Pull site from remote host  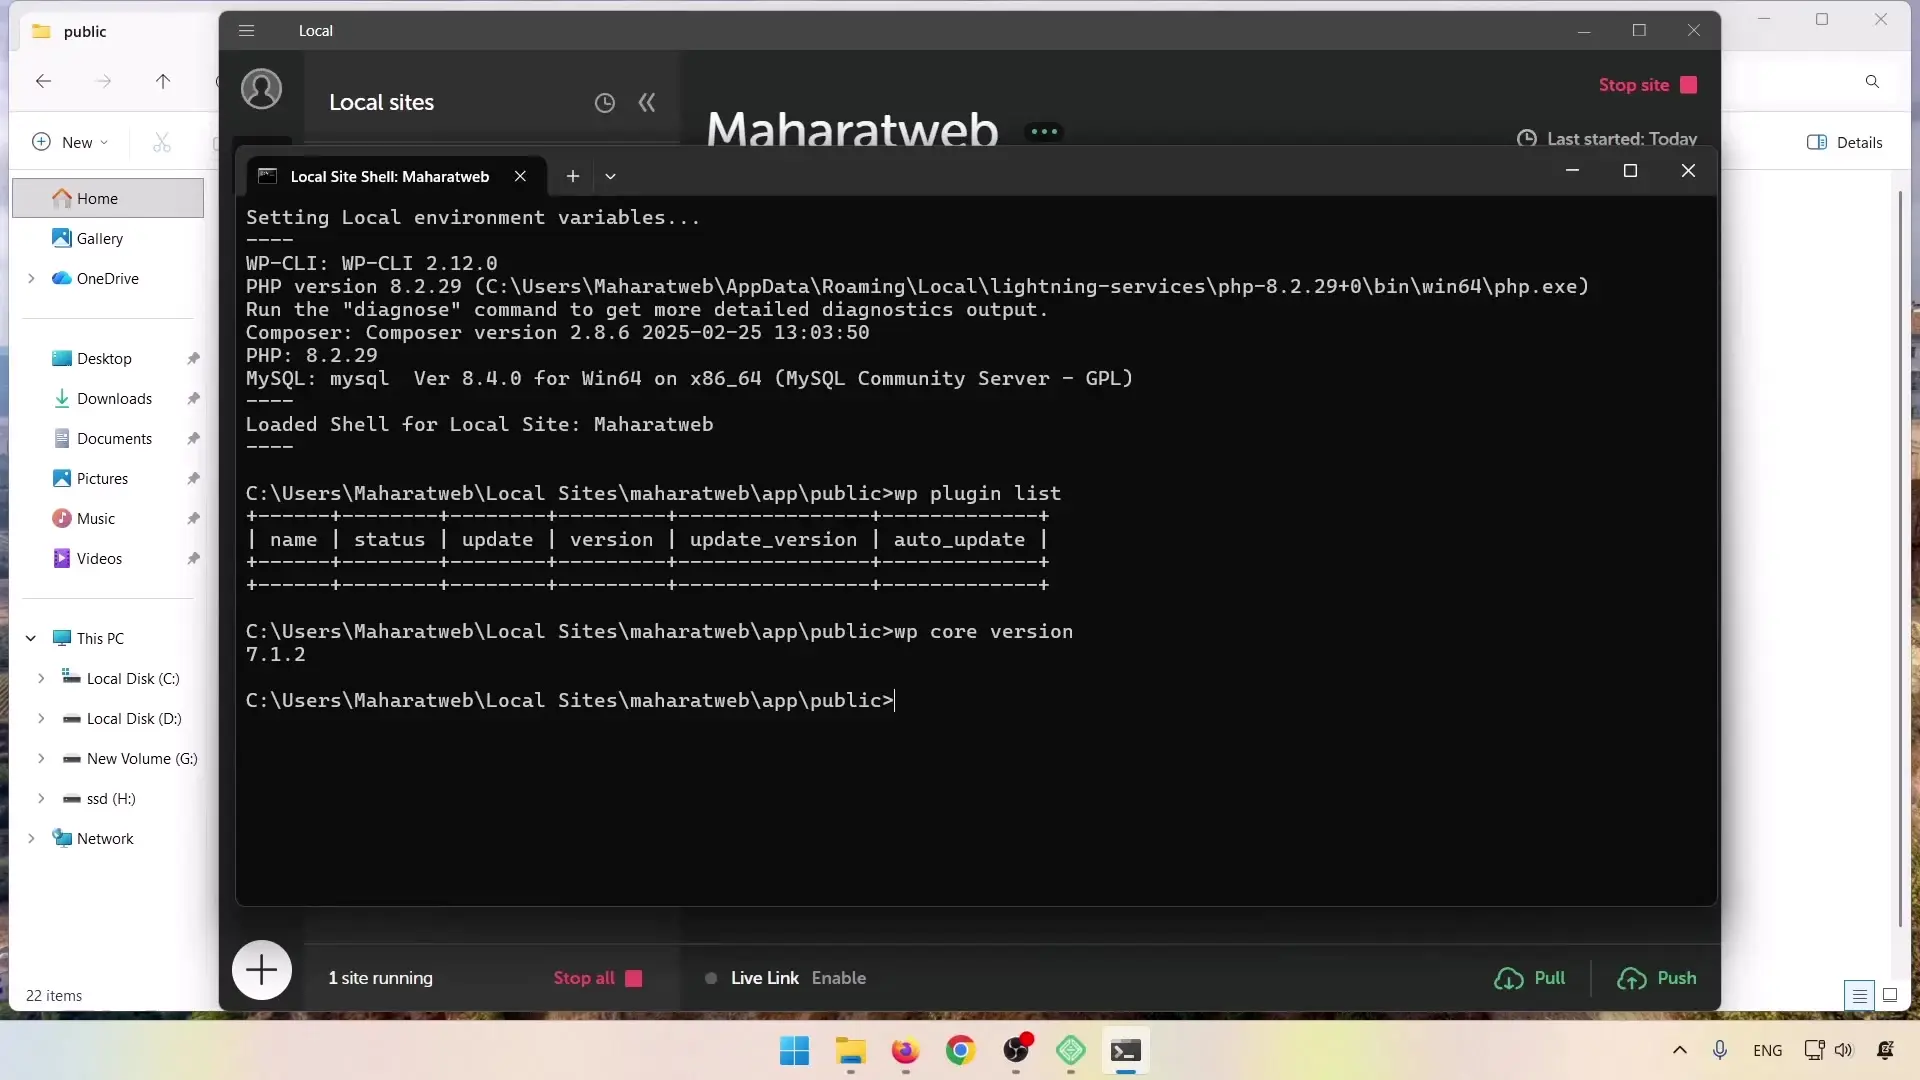(x=1530, y=978)
